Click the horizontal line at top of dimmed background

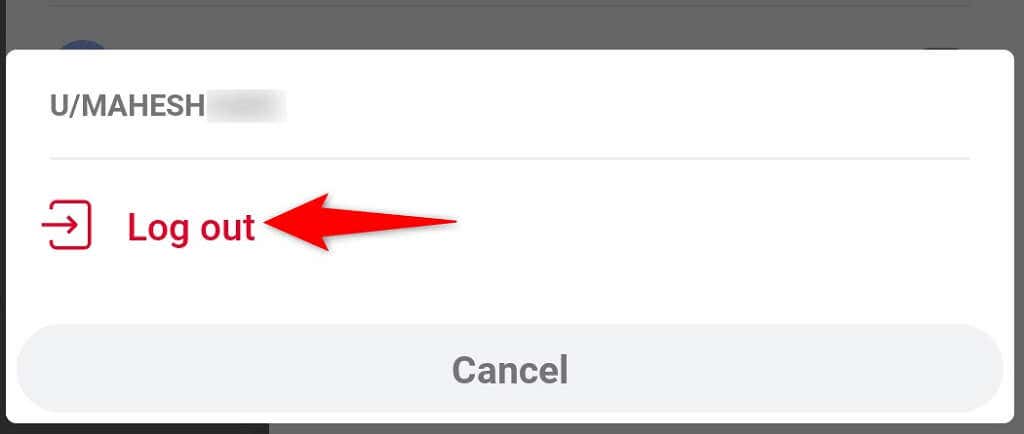[509, 6]
